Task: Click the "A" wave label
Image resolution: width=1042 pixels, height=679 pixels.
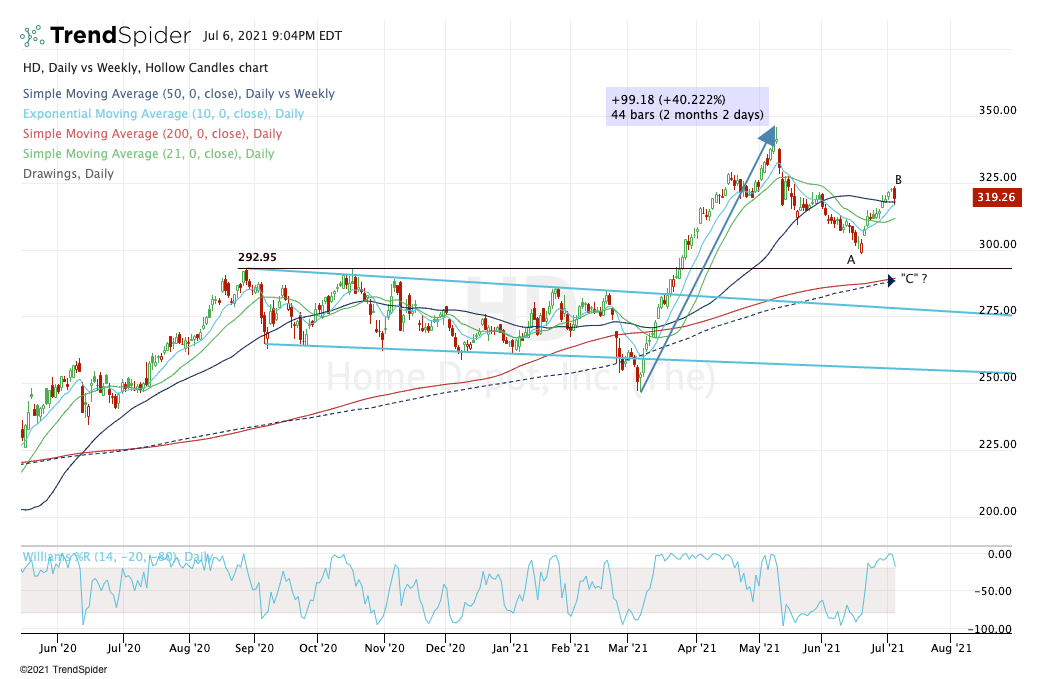Action: (851, 260)
